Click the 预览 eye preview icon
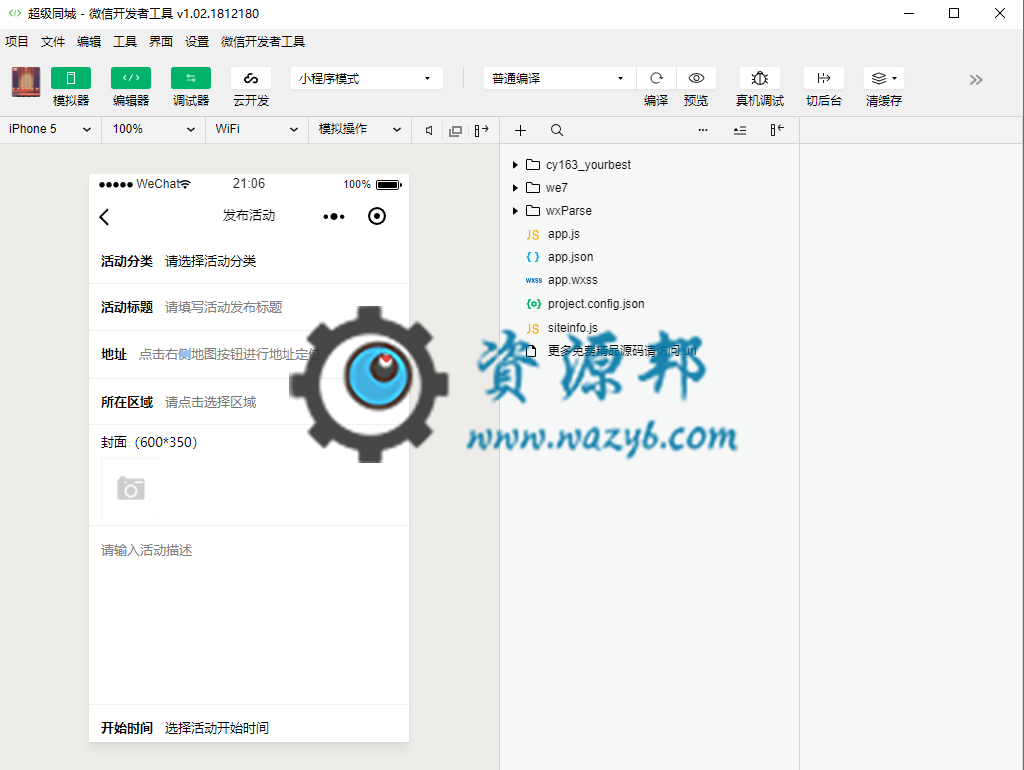 click(696, 78)
